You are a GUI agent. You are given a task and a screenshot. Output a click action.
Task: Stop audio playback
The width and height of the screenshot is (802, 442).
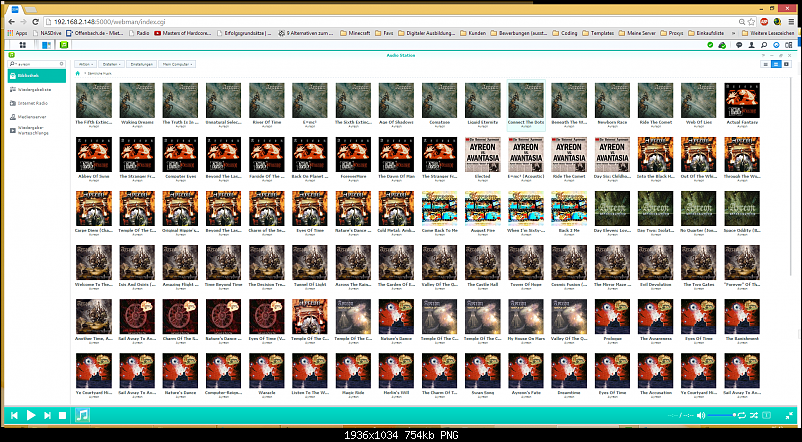(62, 415)
